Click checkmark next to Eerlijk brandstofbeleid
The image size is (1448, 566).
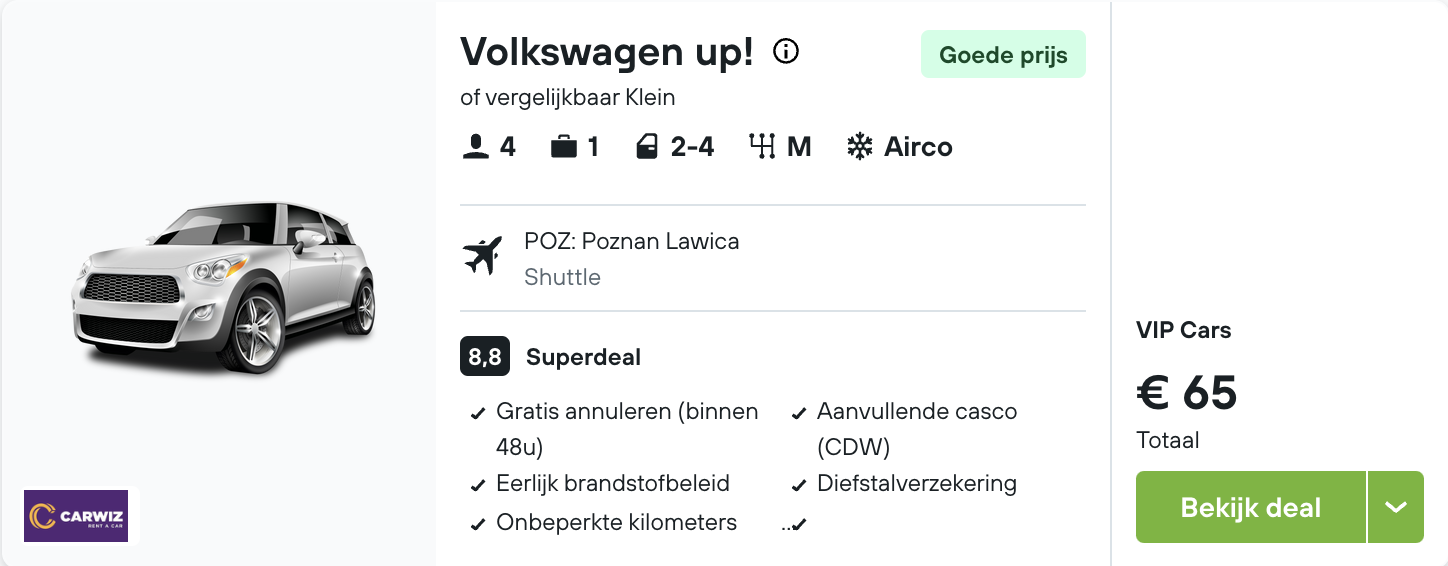pyautogui.click(x=478, y=486)
